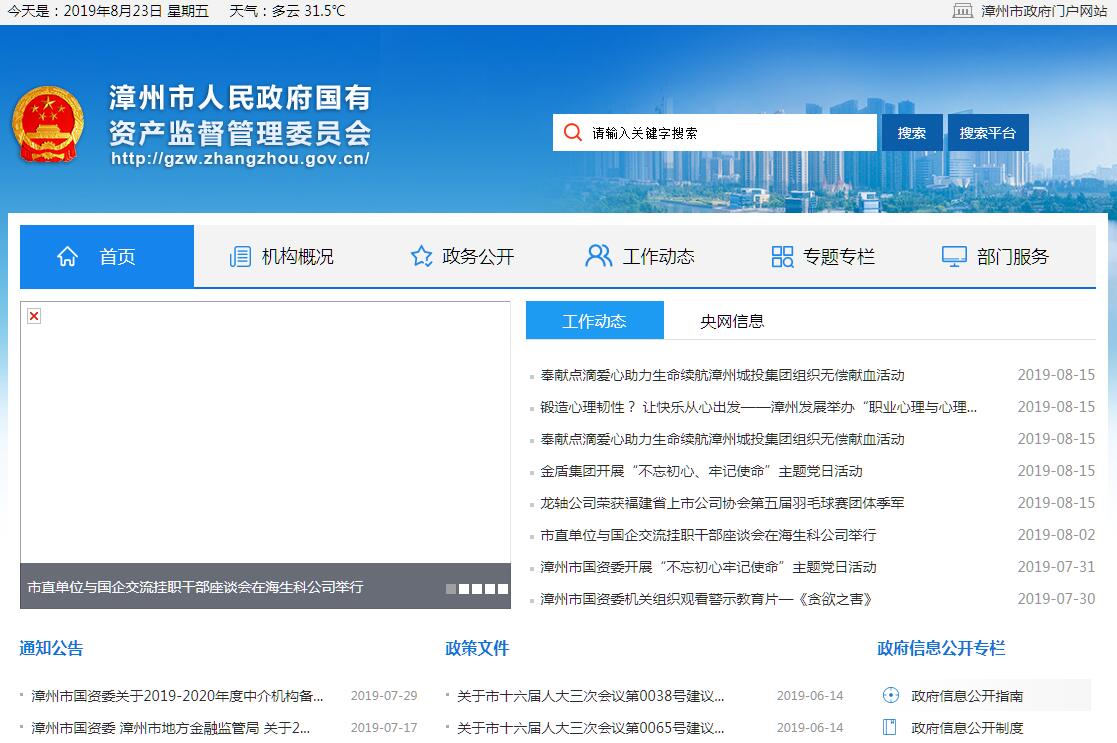This screenshot has height=743, width=1117.
Task: Click the compass icon beside 政府信息公开指南
Action: click(891, 696)
